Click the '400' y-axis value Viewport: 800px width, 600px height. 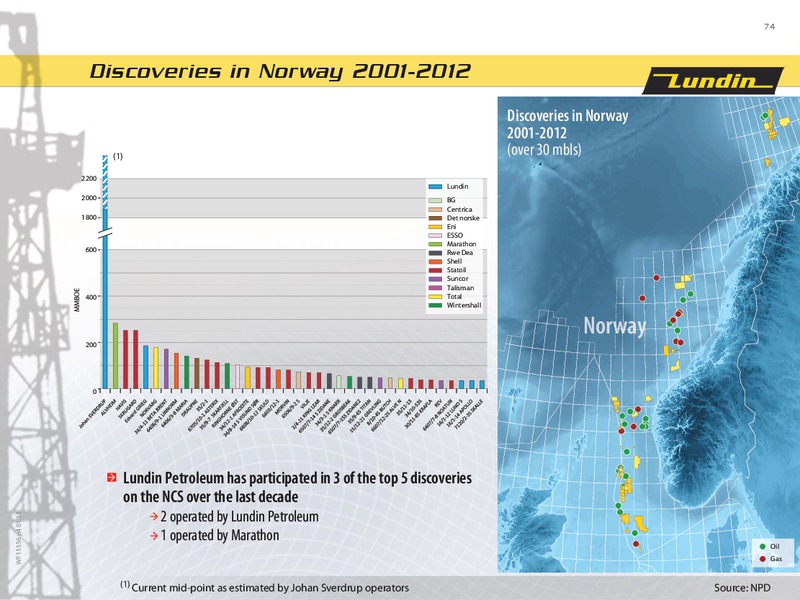(91, 296)
